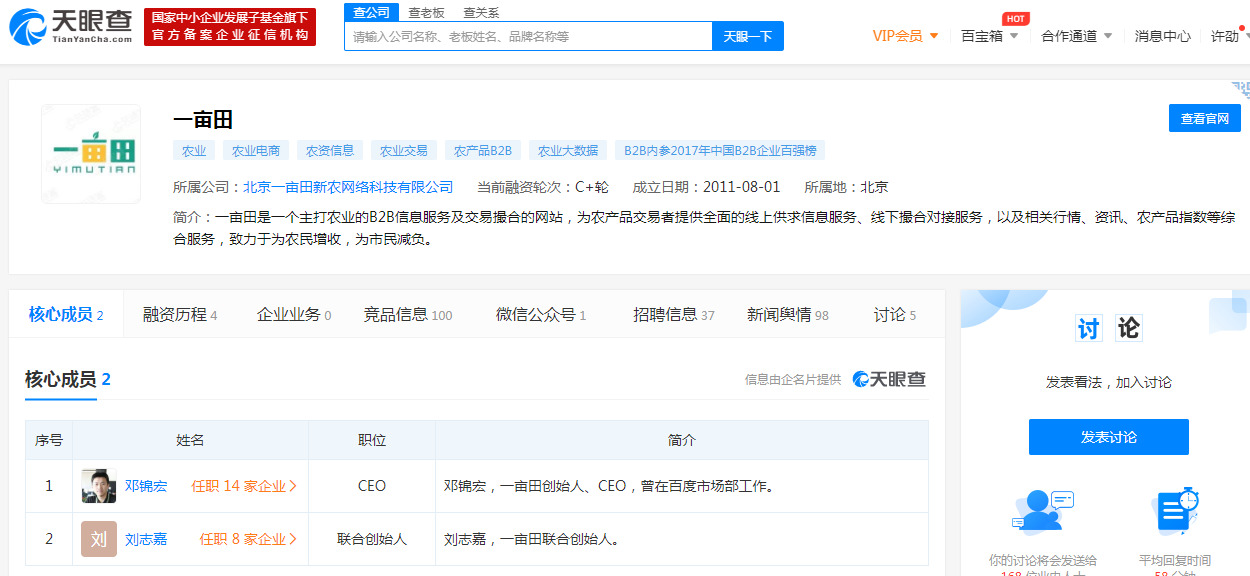Screen dimensions: 1250x576
Task: Open the 消息中心 link
Action: [x=1163, y=36]
